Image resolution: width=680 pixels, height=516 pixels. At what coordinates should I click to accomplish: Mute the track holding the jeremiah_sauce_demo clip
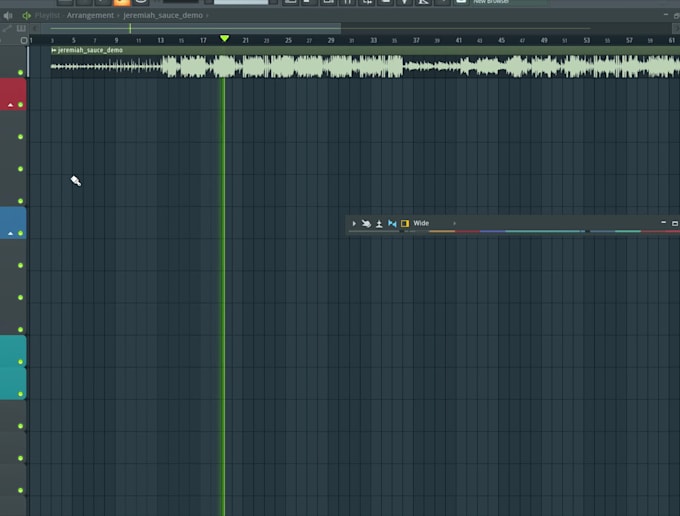coord(20,72)
